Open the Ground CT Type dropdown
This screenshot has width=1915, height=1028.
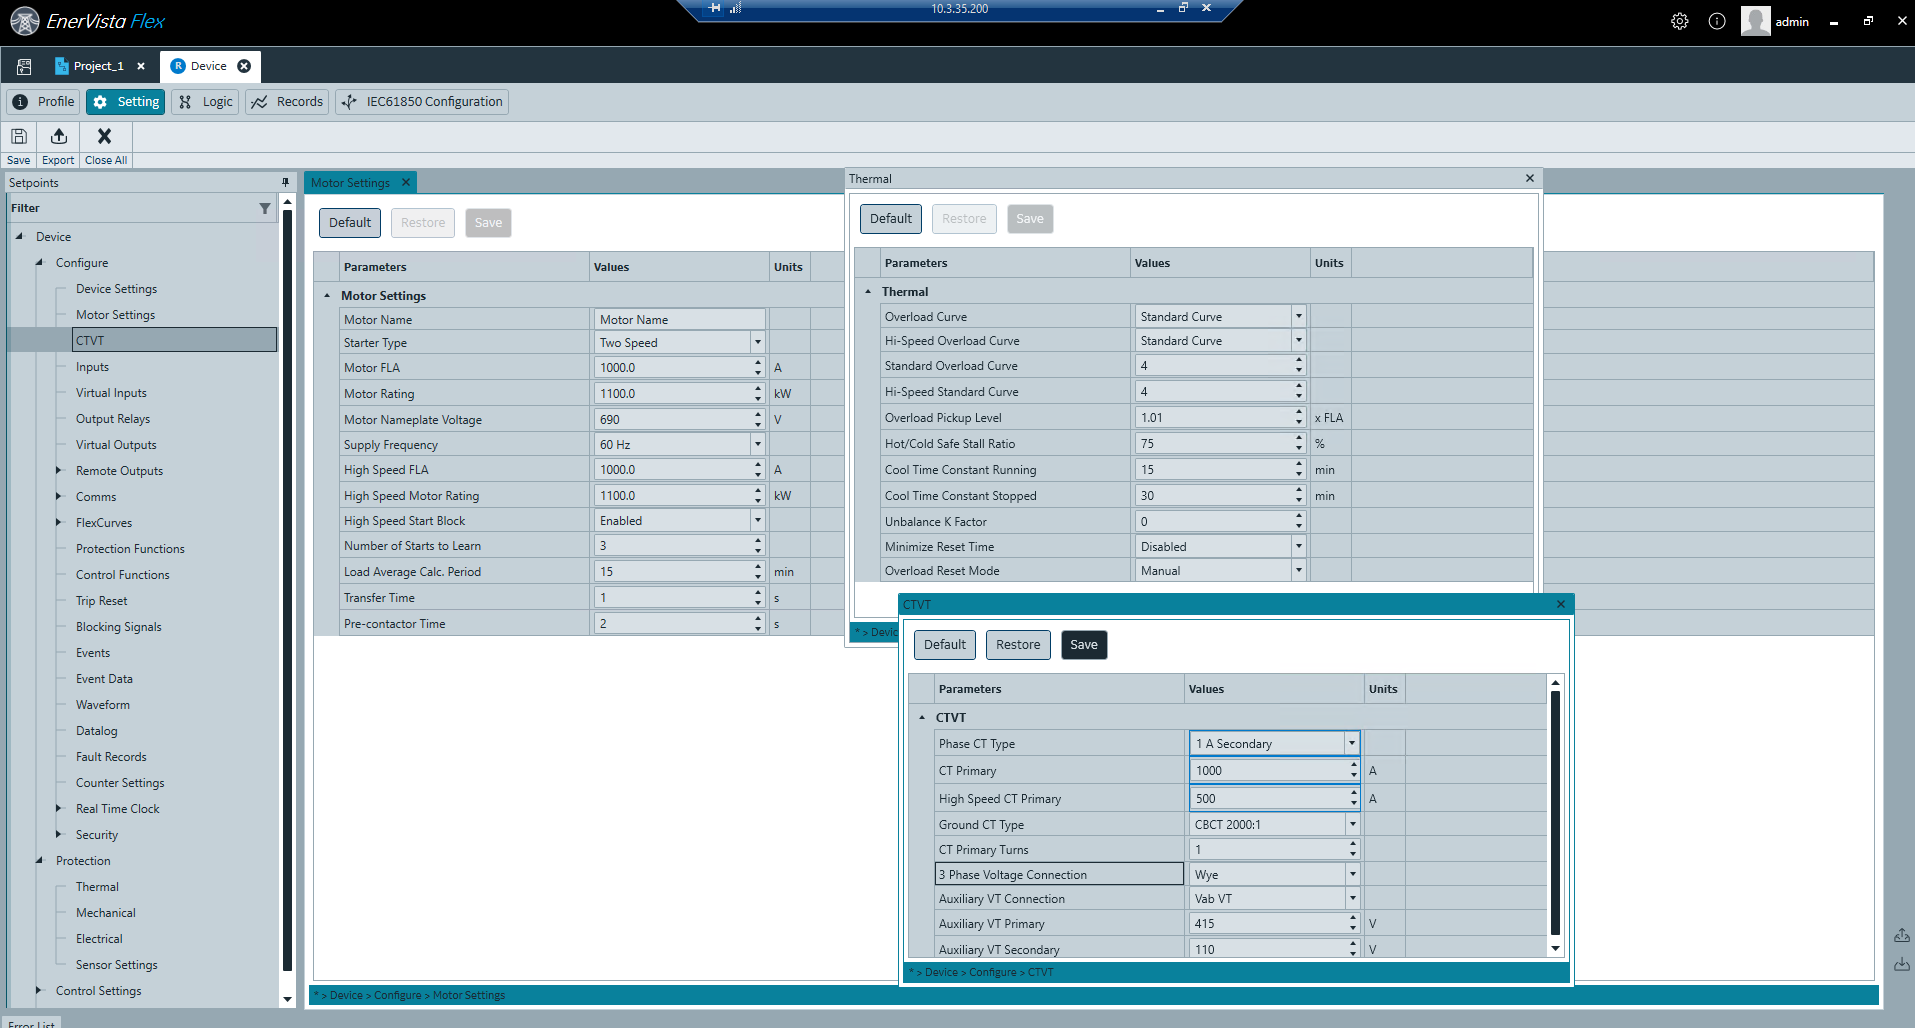click(1352, 824)
